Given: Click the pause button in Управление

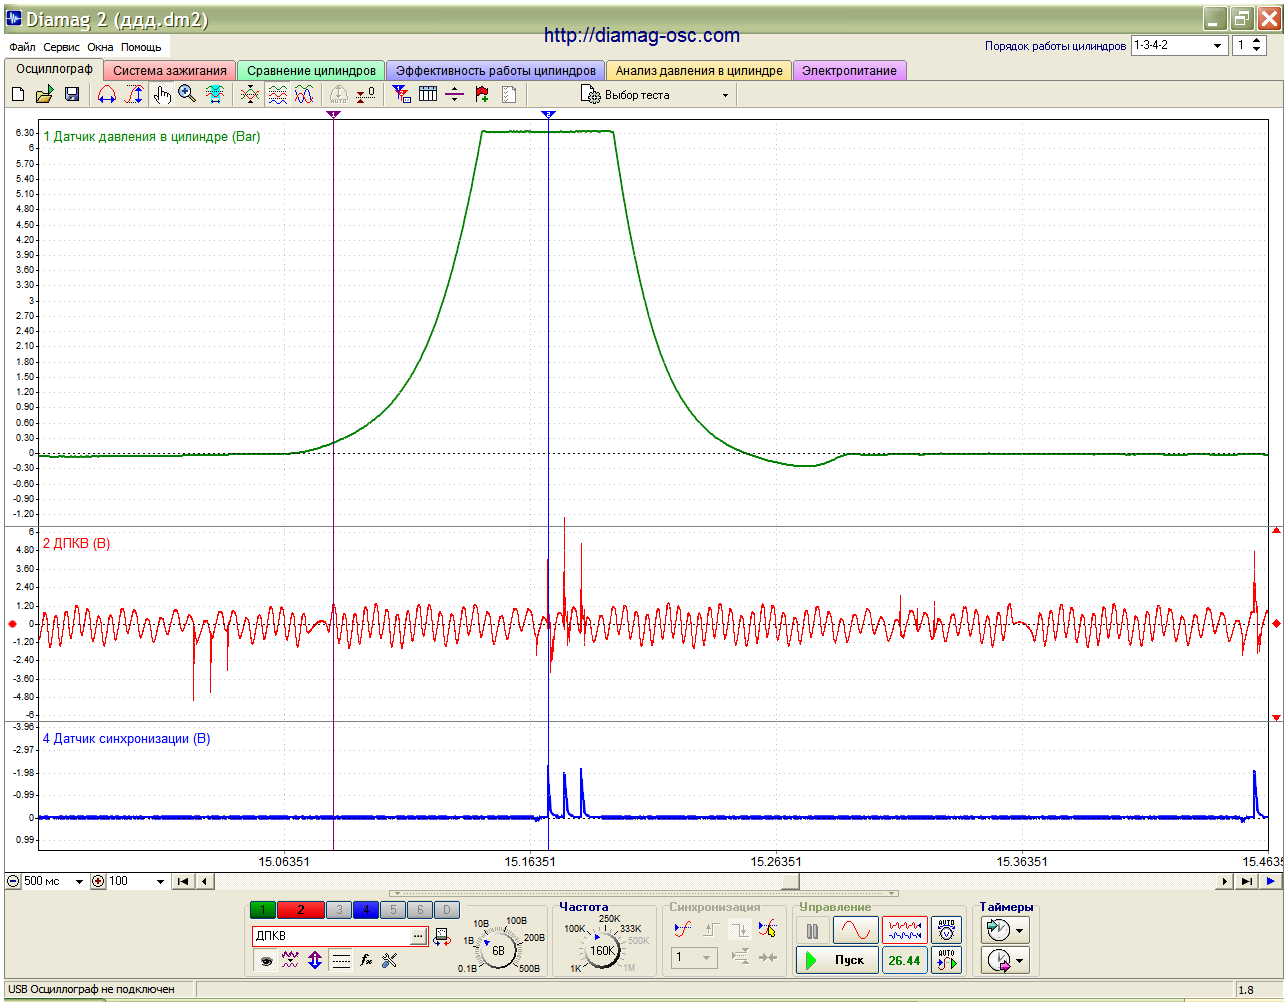Looking at the screenshot, I should tap(813, 931).
